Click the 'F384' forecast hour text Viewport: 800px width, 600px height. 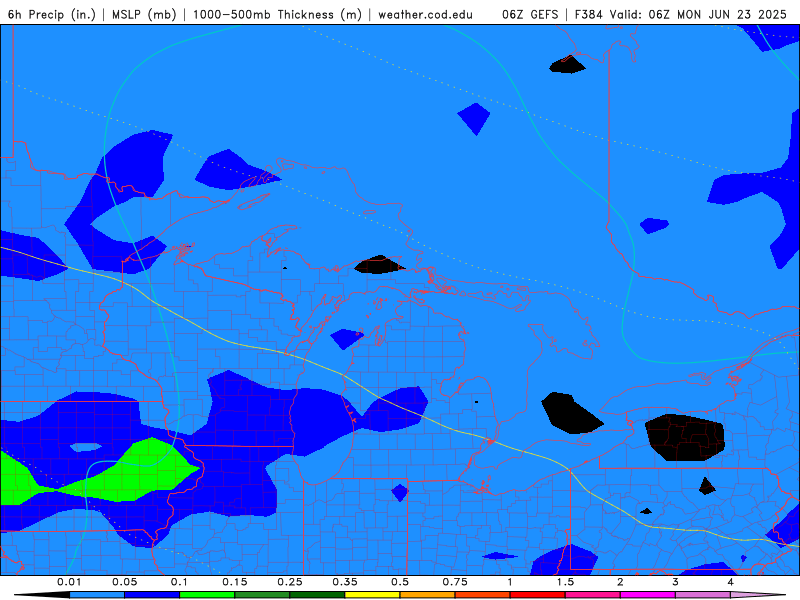pyautogui.click(x=589, y=14)
